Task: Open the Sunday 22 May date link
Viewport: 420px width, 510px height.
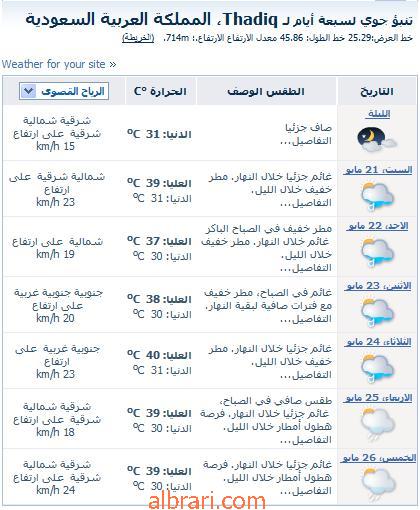Action: [x=377, y=226]
